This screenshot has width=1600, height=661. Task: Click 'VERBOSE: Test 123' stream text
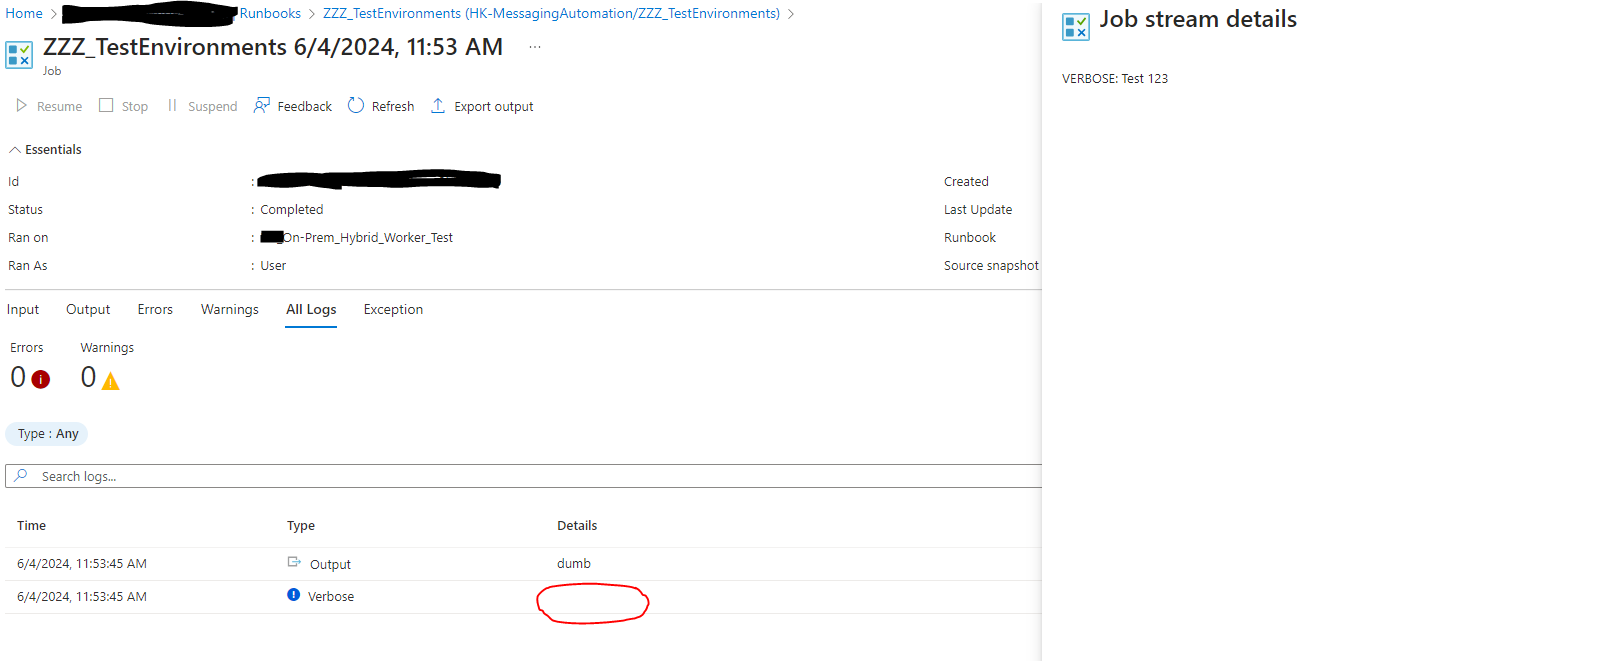tap(1115, 79)
